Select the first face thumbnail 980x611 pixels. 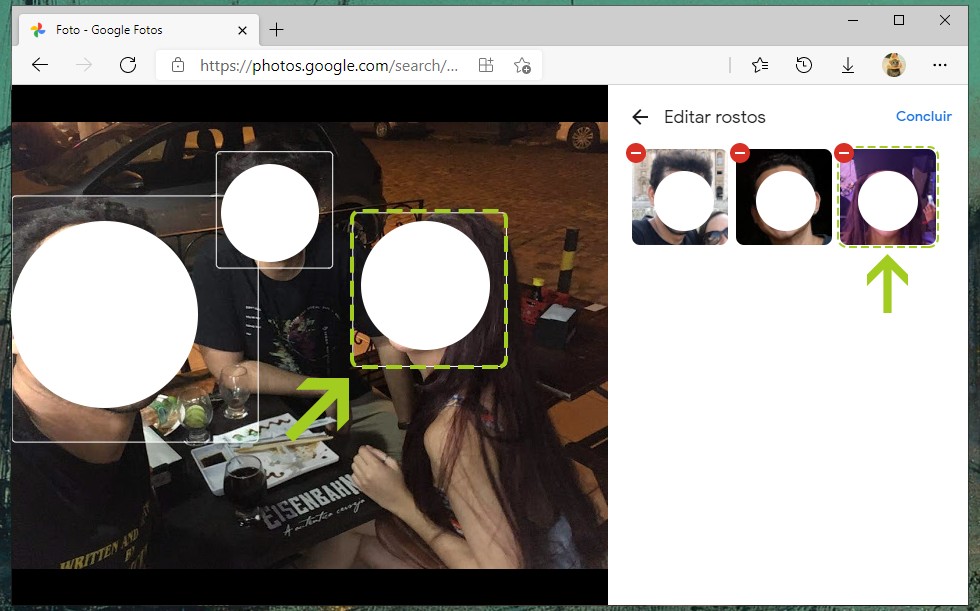point(680,198)
